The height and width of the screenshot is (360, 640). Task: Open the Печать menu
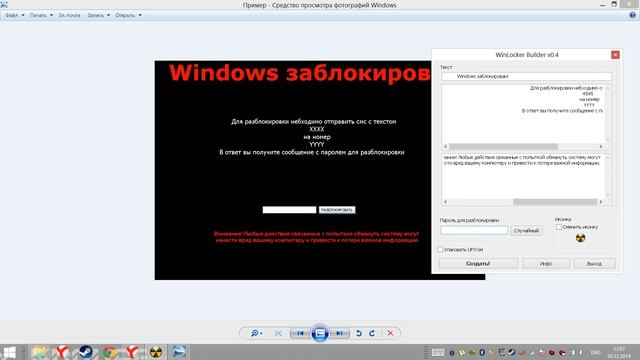pos(41,15)
